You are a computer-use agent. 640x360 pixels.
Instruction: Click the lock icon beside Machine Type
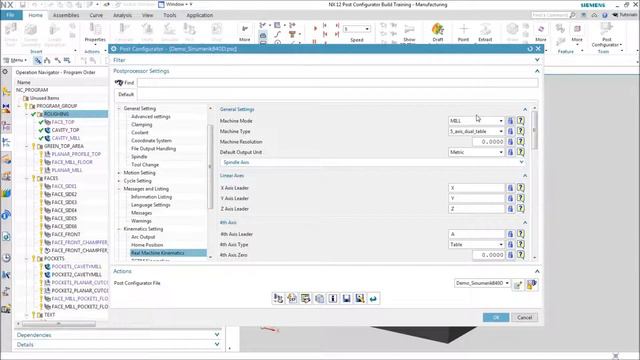click(x=510, y=131)
